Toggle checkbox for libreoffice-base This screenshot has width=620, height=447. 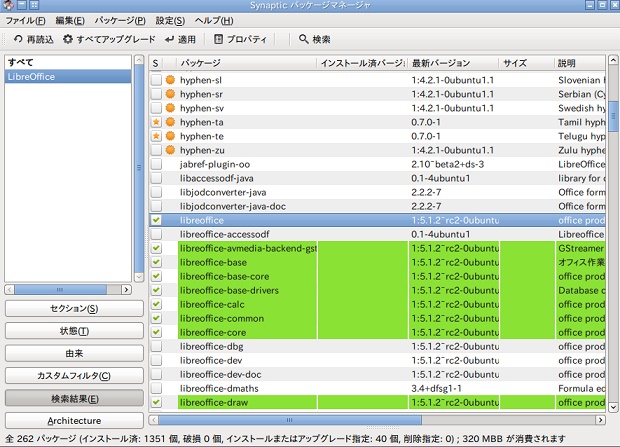coord(156,262)
